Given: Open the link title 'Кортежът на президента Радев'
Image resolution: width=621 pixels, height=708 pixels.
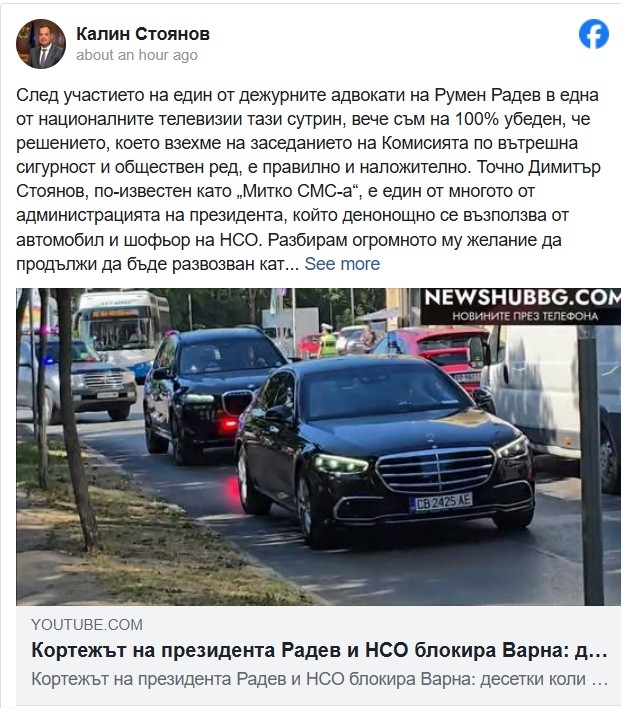Looking at the screenshot, I should click(x=319, y=651).
